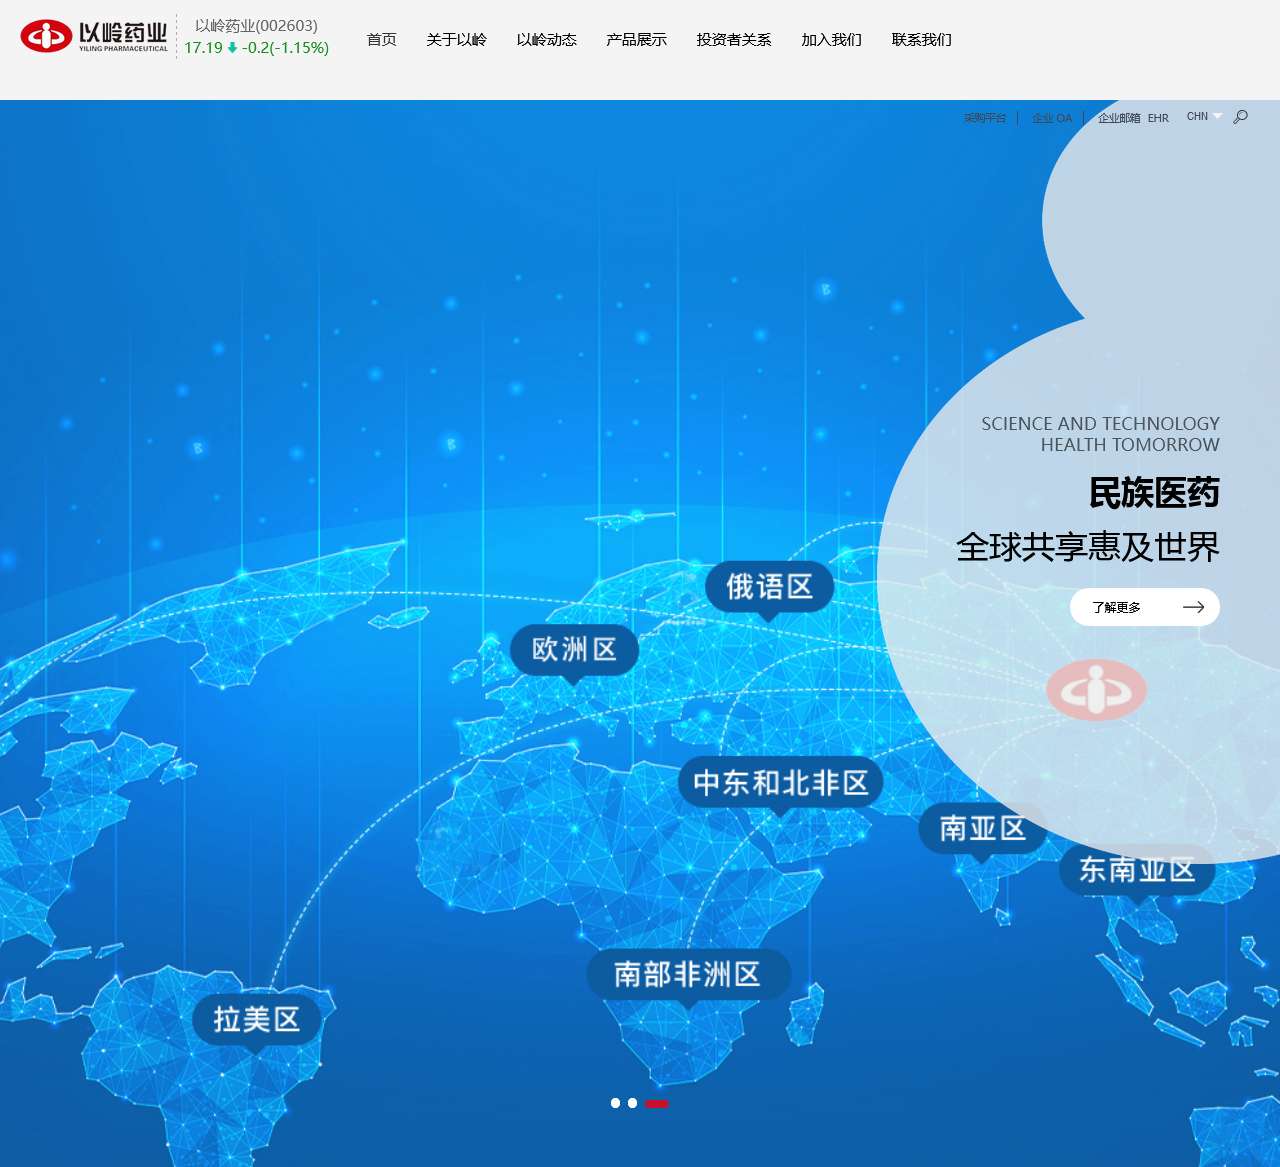Select the 拉美区 map marker
1280x1167 pixels.
coord(256,1020)
